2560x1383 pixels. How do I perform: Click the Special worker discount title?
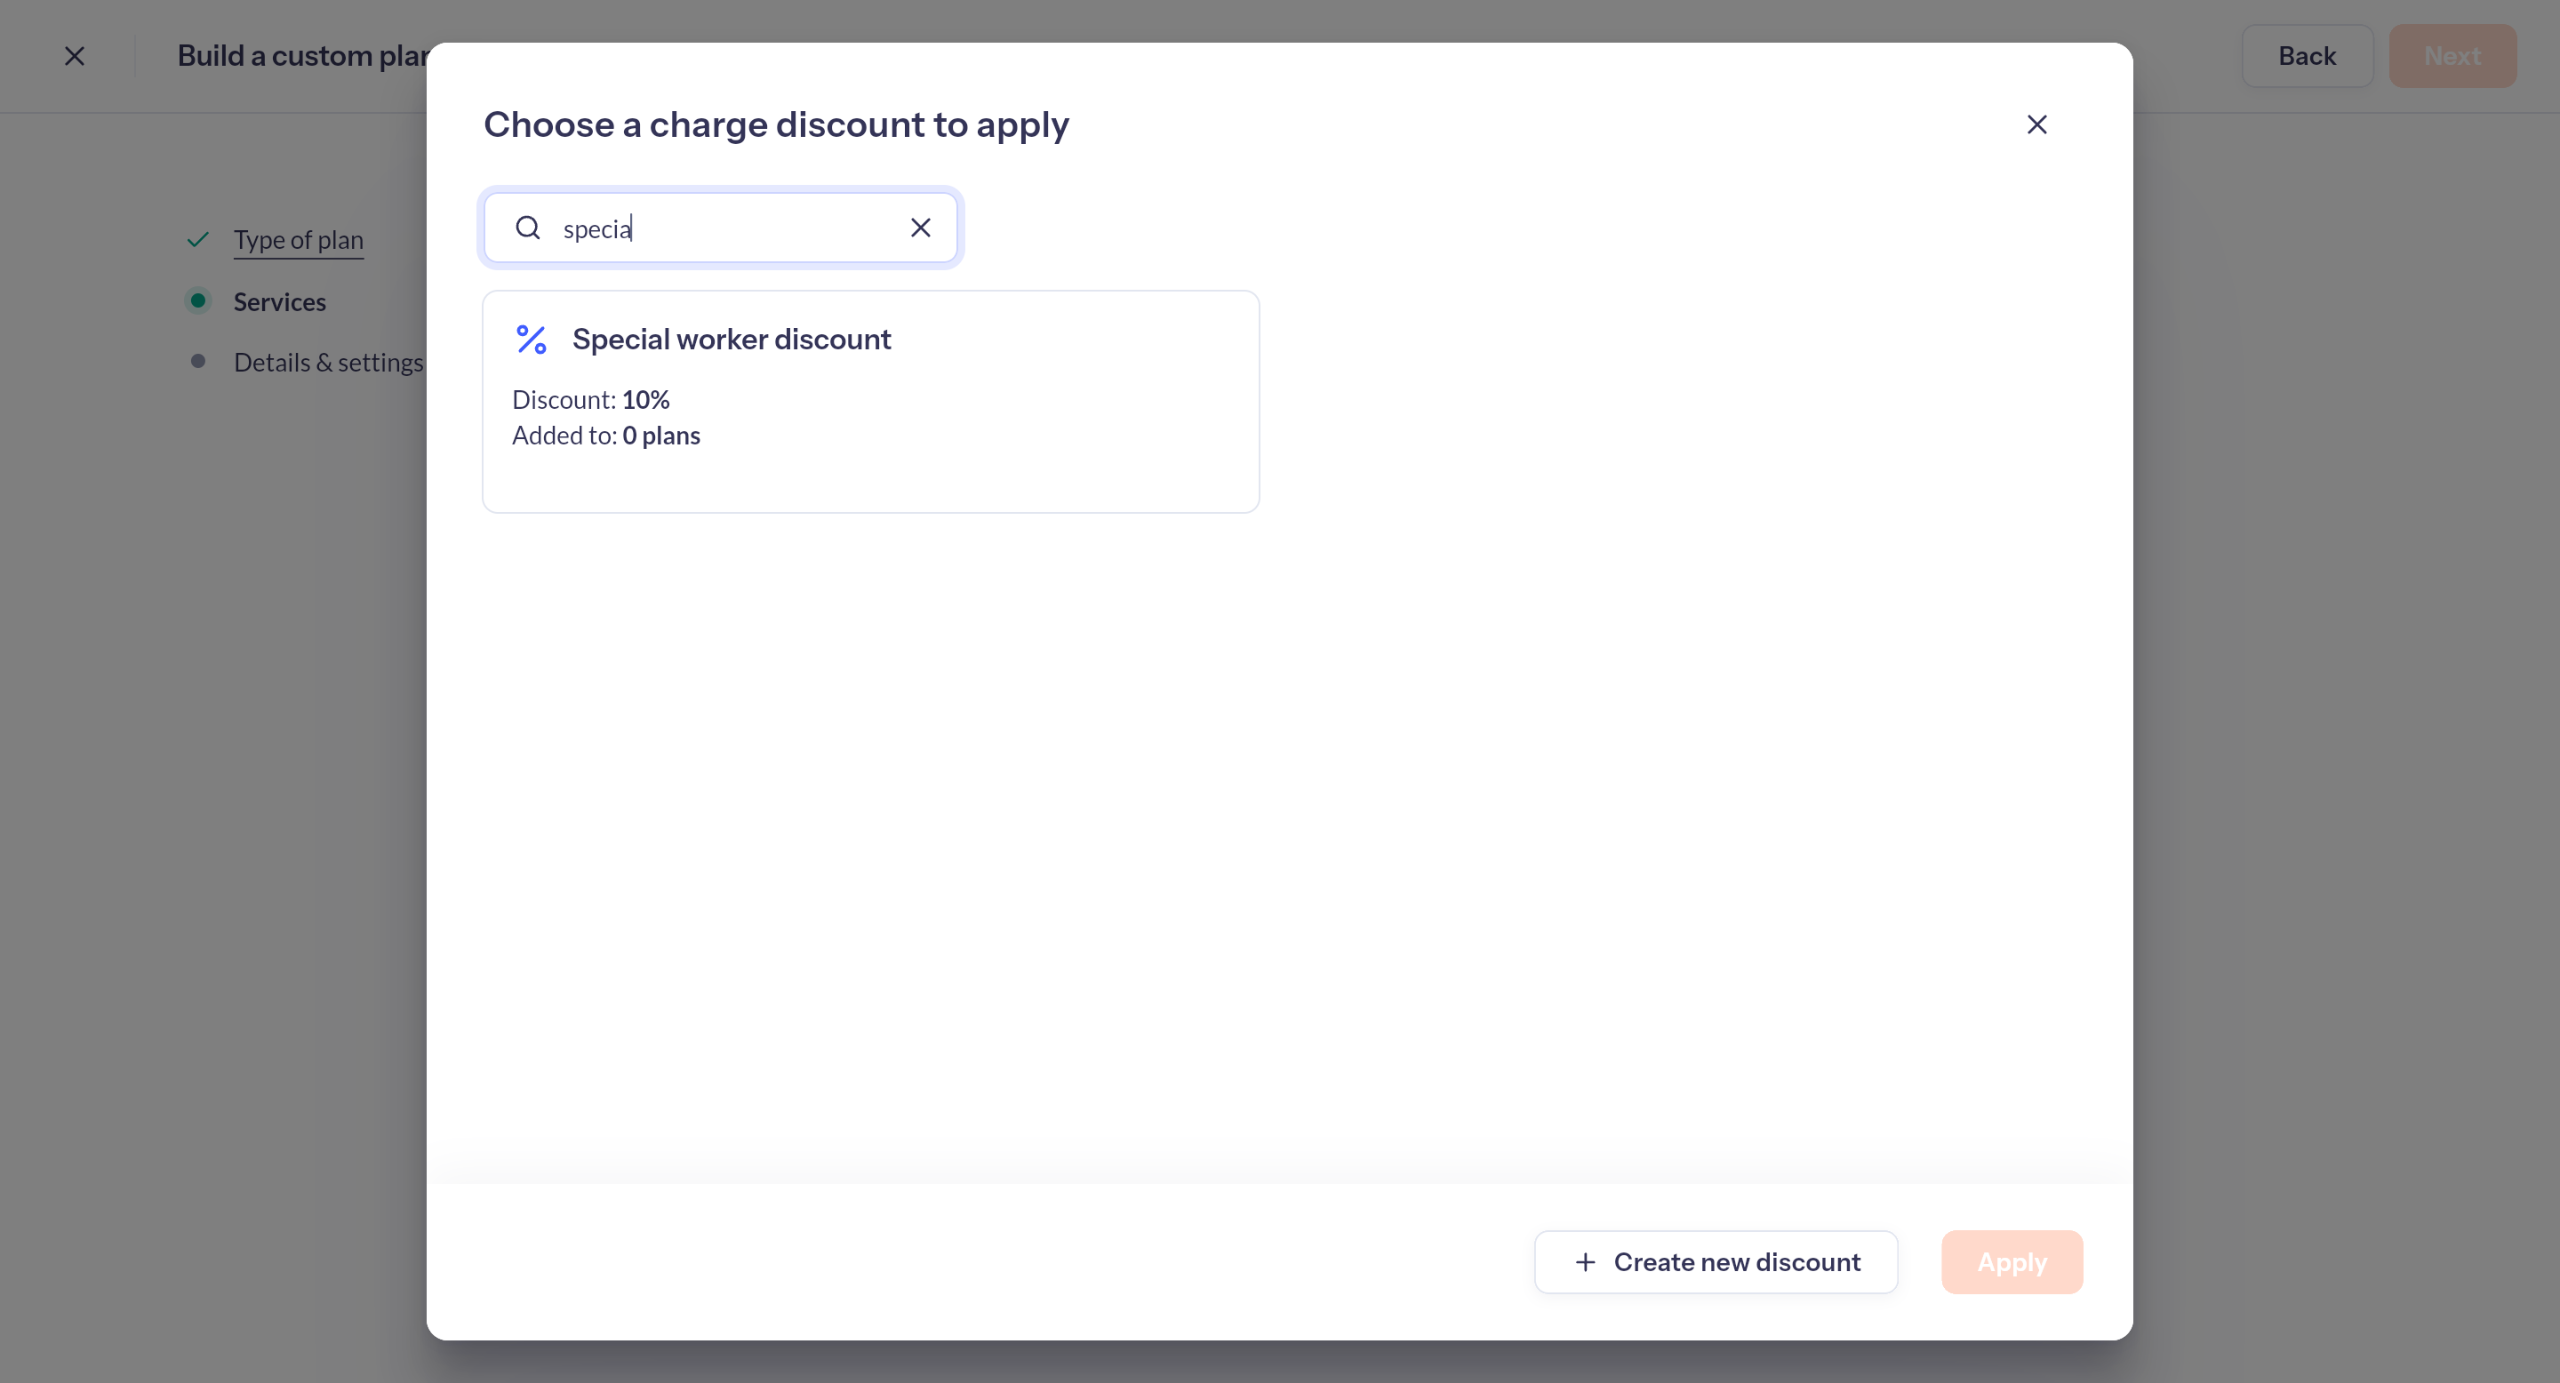pyautogui.click(x=731, y=340)
